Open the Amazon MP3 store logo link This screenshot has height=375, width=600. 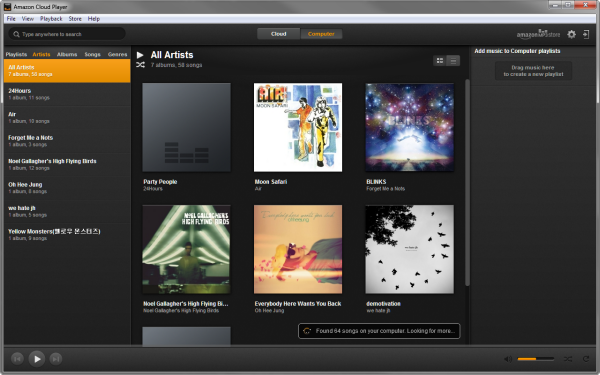coord(538,34)
